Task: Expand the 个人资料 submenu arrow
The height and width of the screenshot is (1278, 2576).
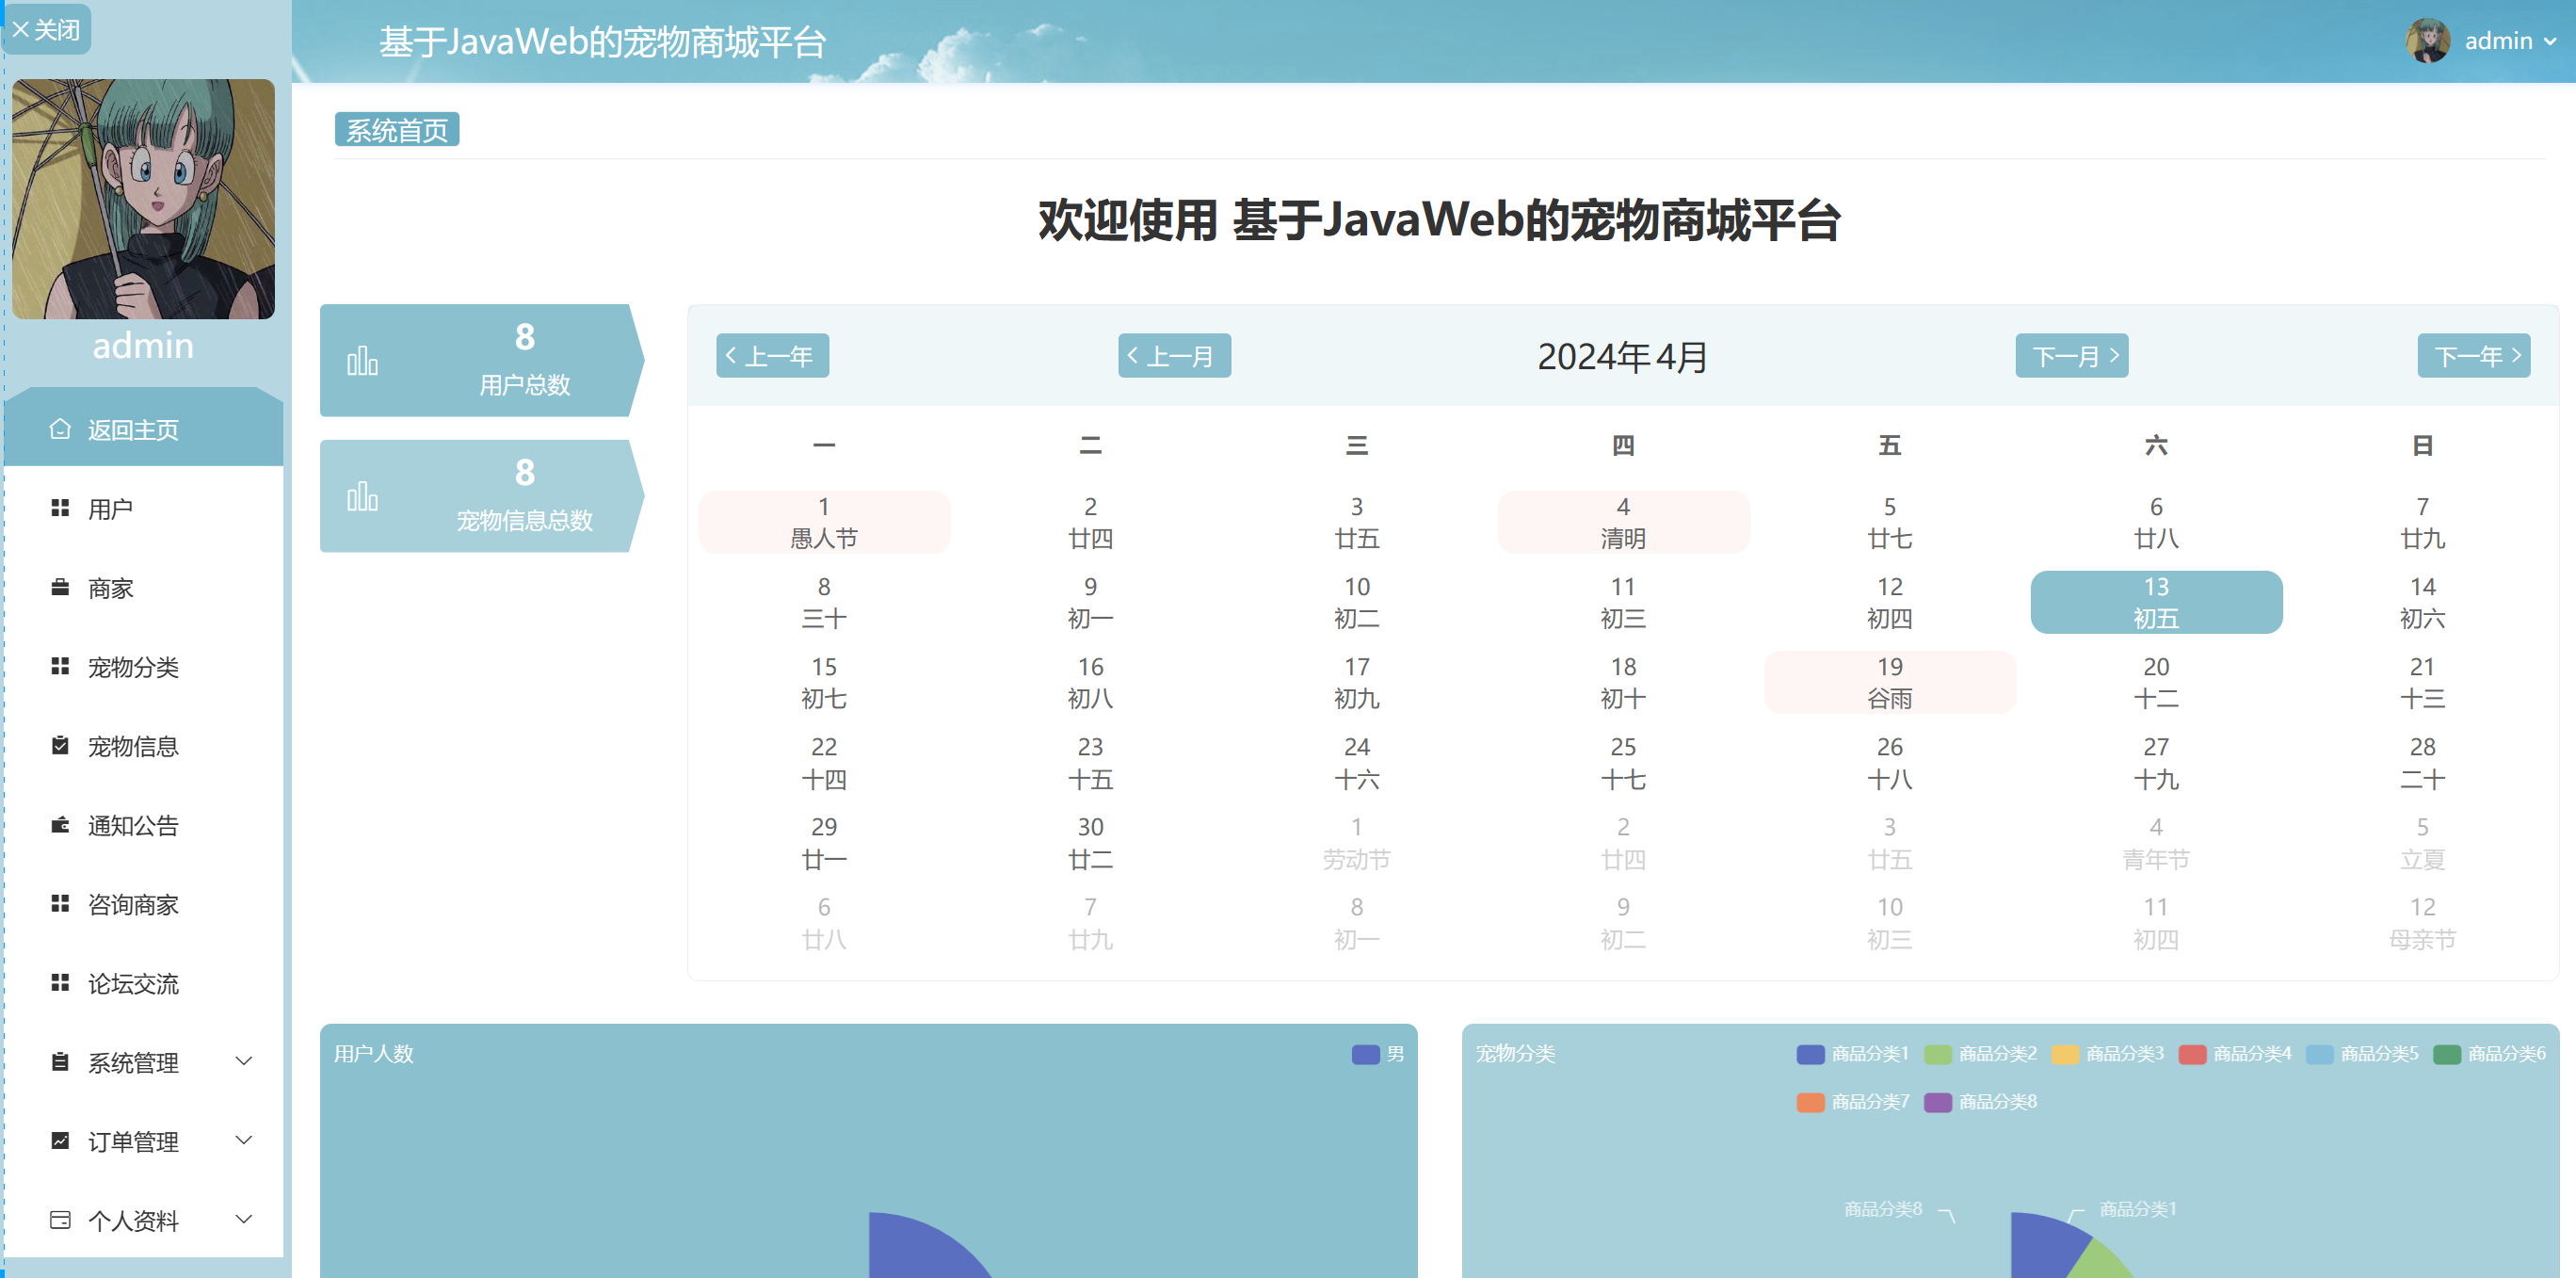Action: pos(243,1219)
